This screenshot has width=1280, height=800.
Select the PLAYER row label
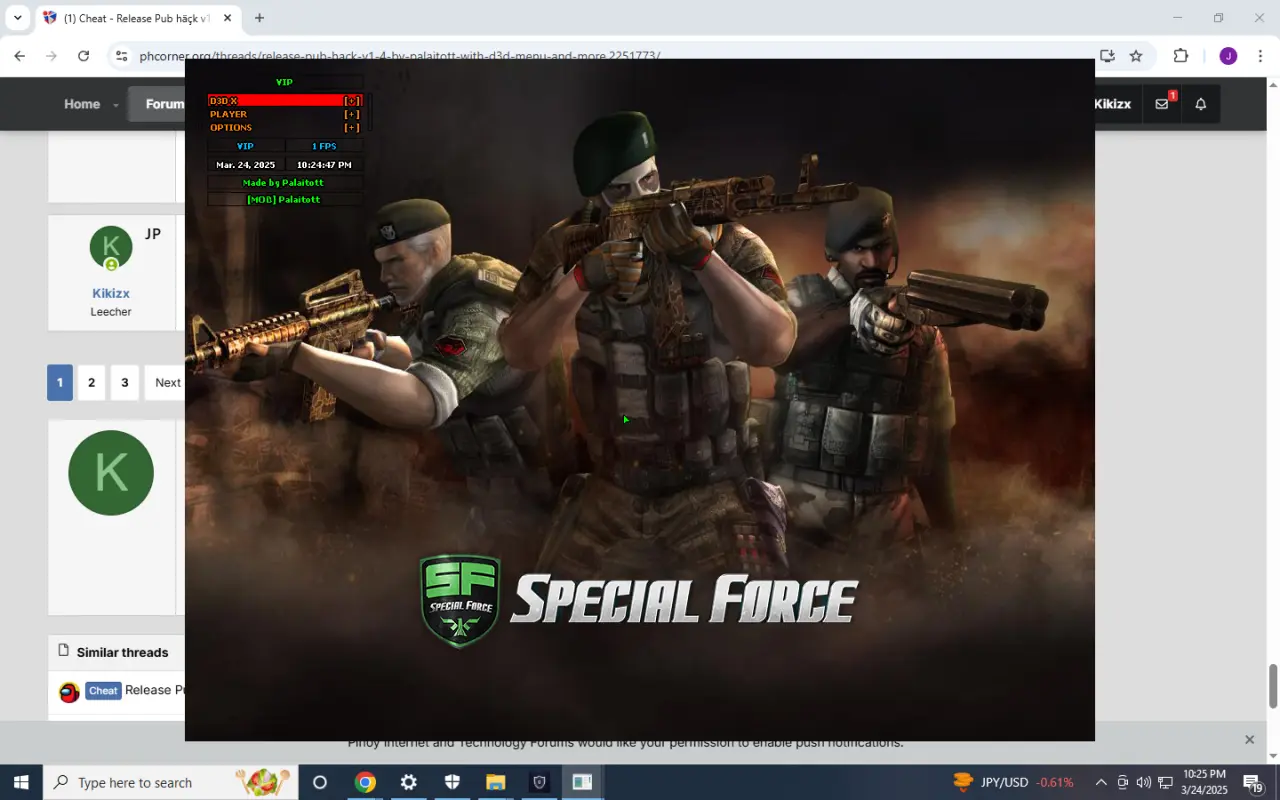pyautogui.click(x=228, y=114)
